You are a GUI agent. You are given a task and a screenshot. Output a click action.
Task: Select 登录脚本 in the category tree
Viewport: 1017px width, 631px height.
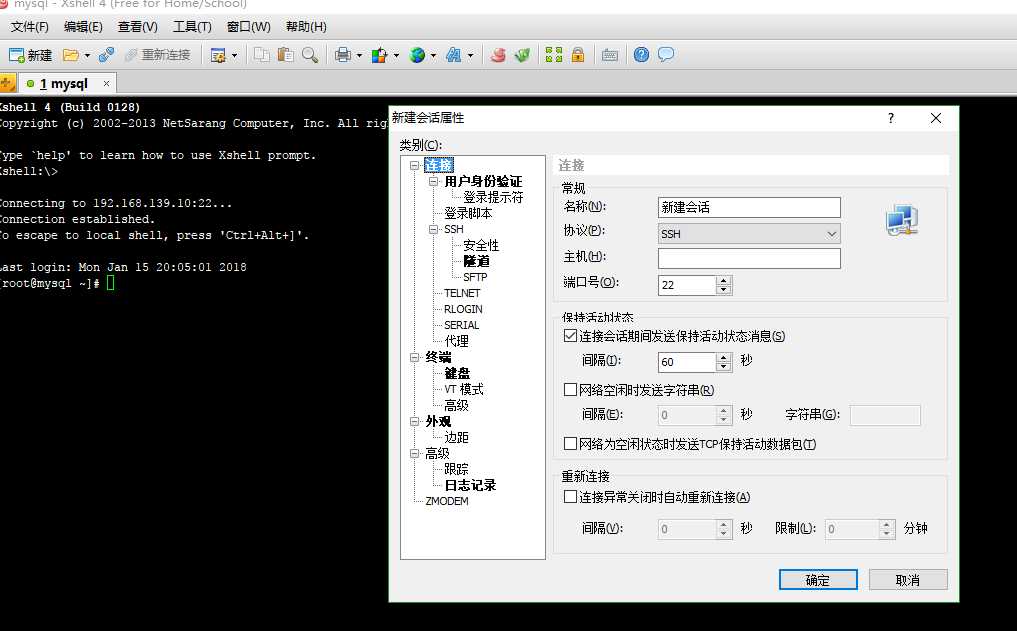[468, 213]
